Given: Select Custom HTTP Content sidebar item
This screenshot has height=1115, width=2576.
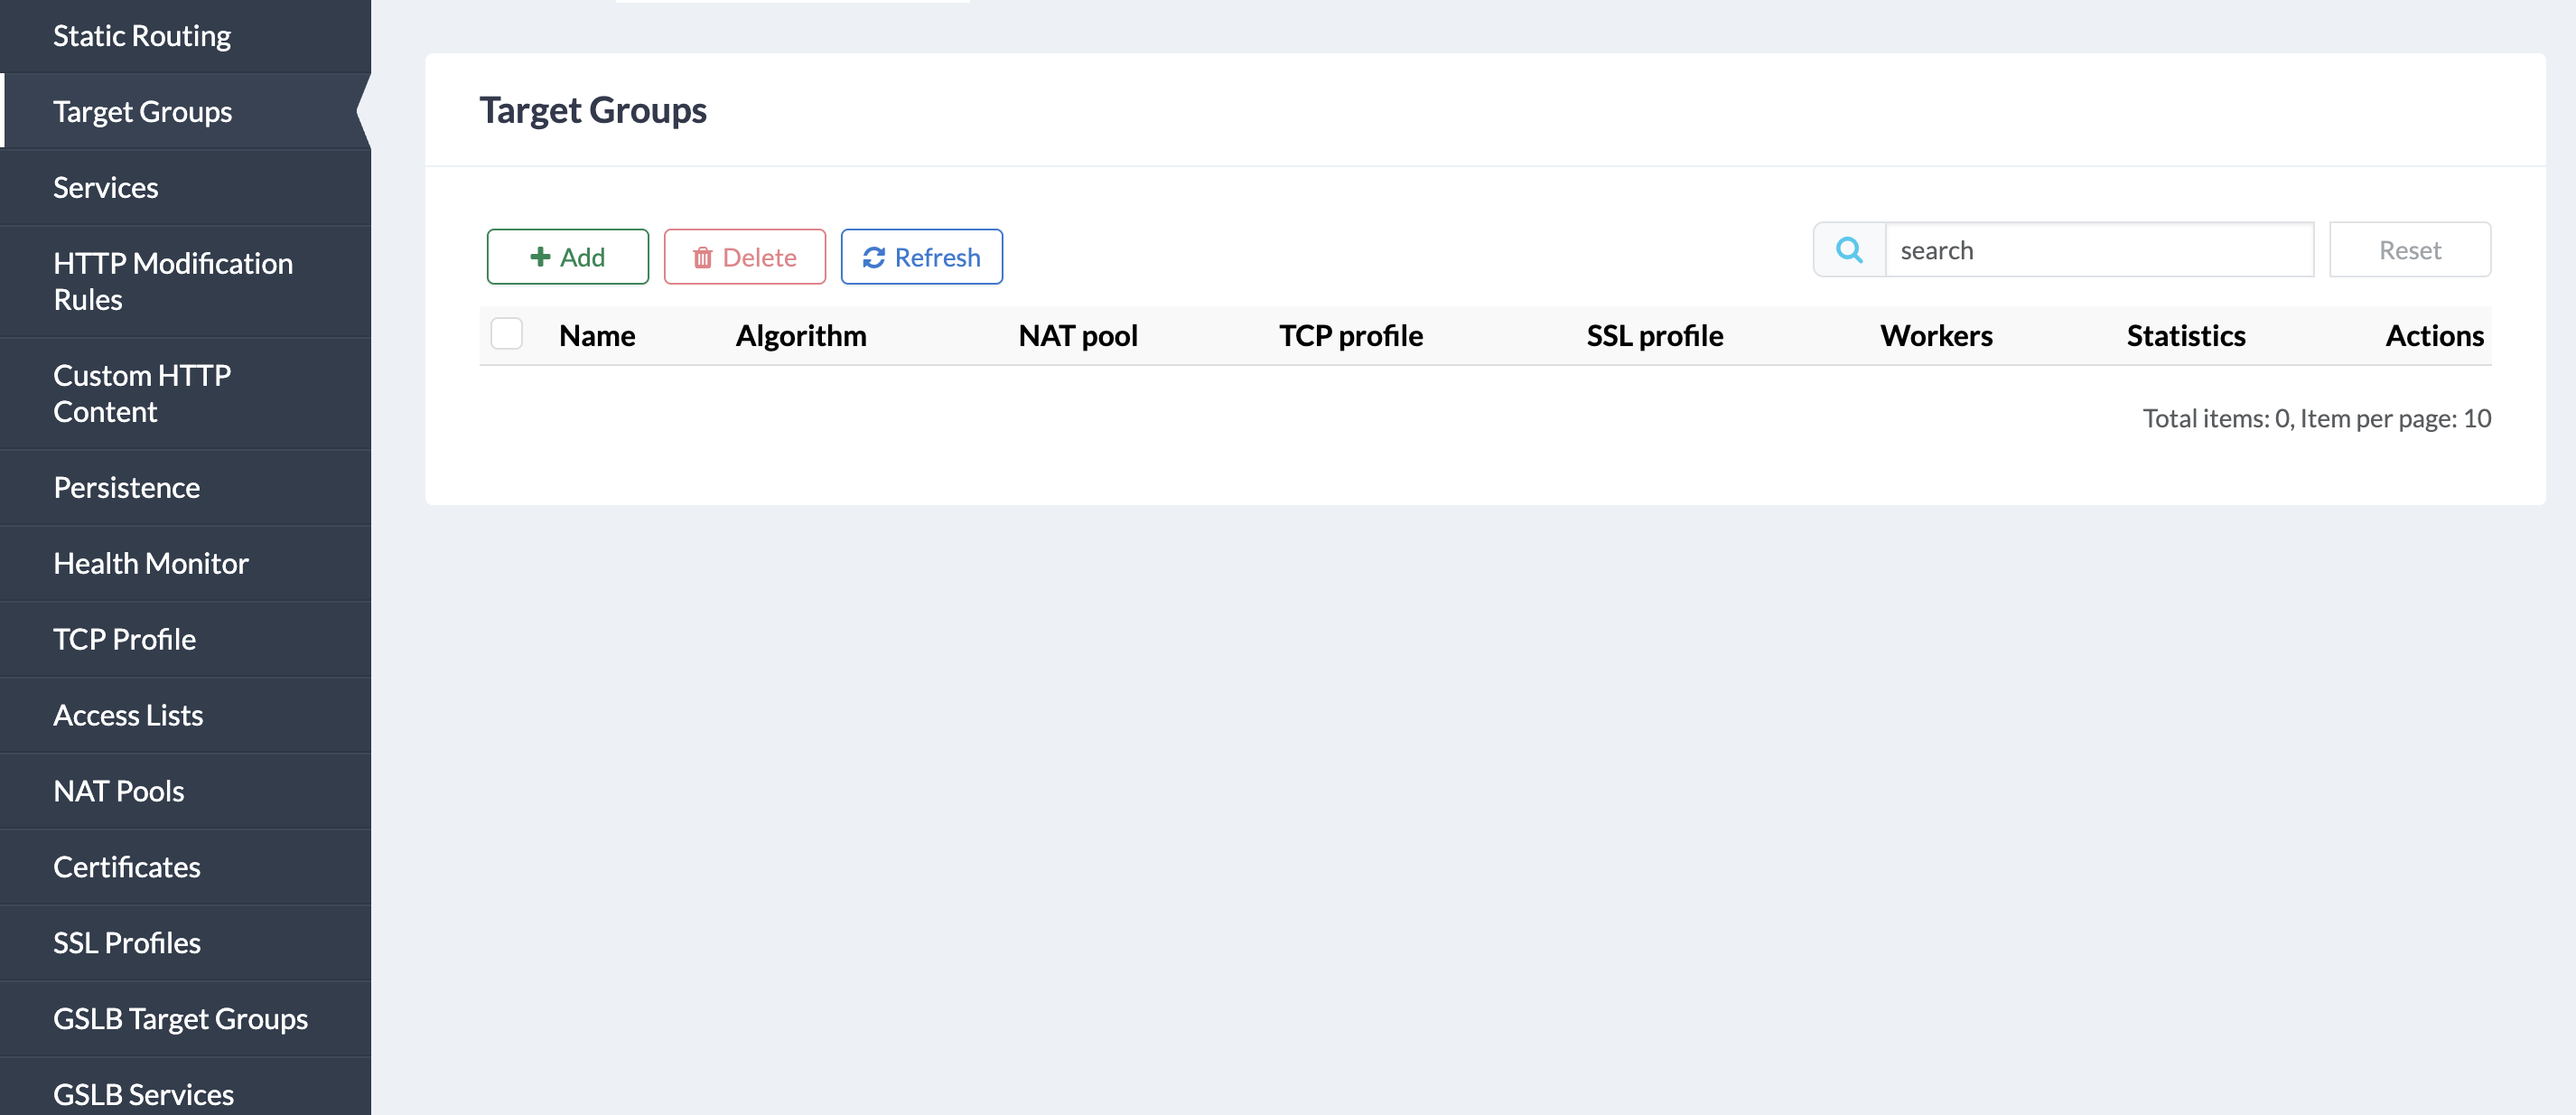Looking at the screenshot, I should pyautogui.click(x=142, y=393).
